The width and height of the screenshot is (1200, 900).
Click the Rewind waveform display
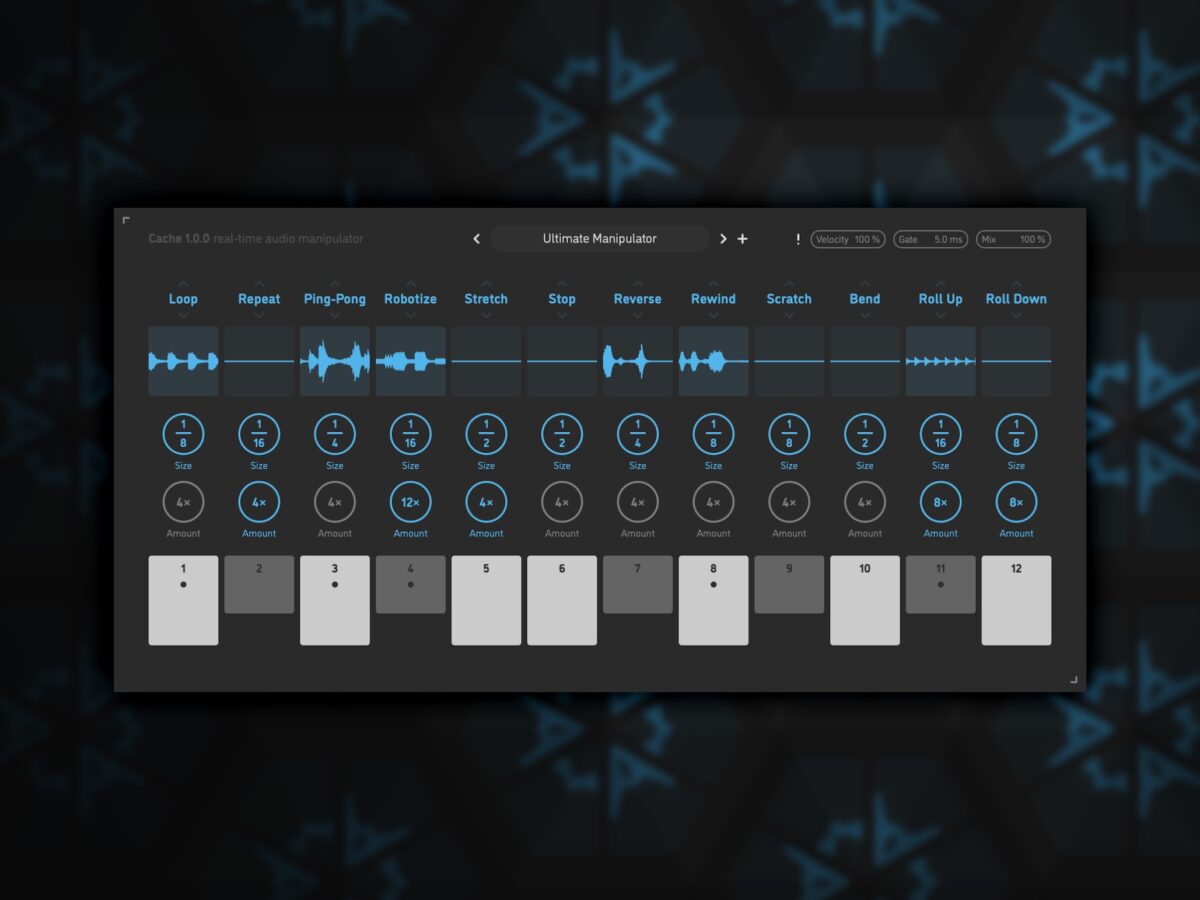[713, 361]
